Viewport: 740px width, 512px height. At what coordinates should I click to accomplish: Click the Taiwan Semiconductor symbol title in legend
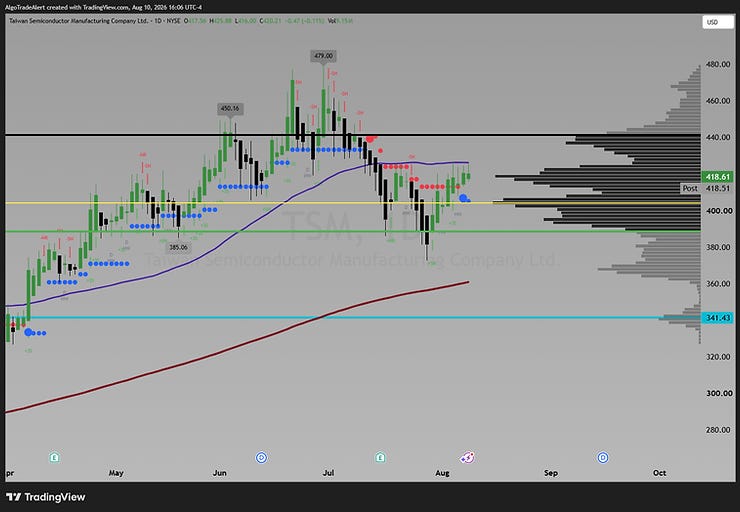tap(78, 21)
